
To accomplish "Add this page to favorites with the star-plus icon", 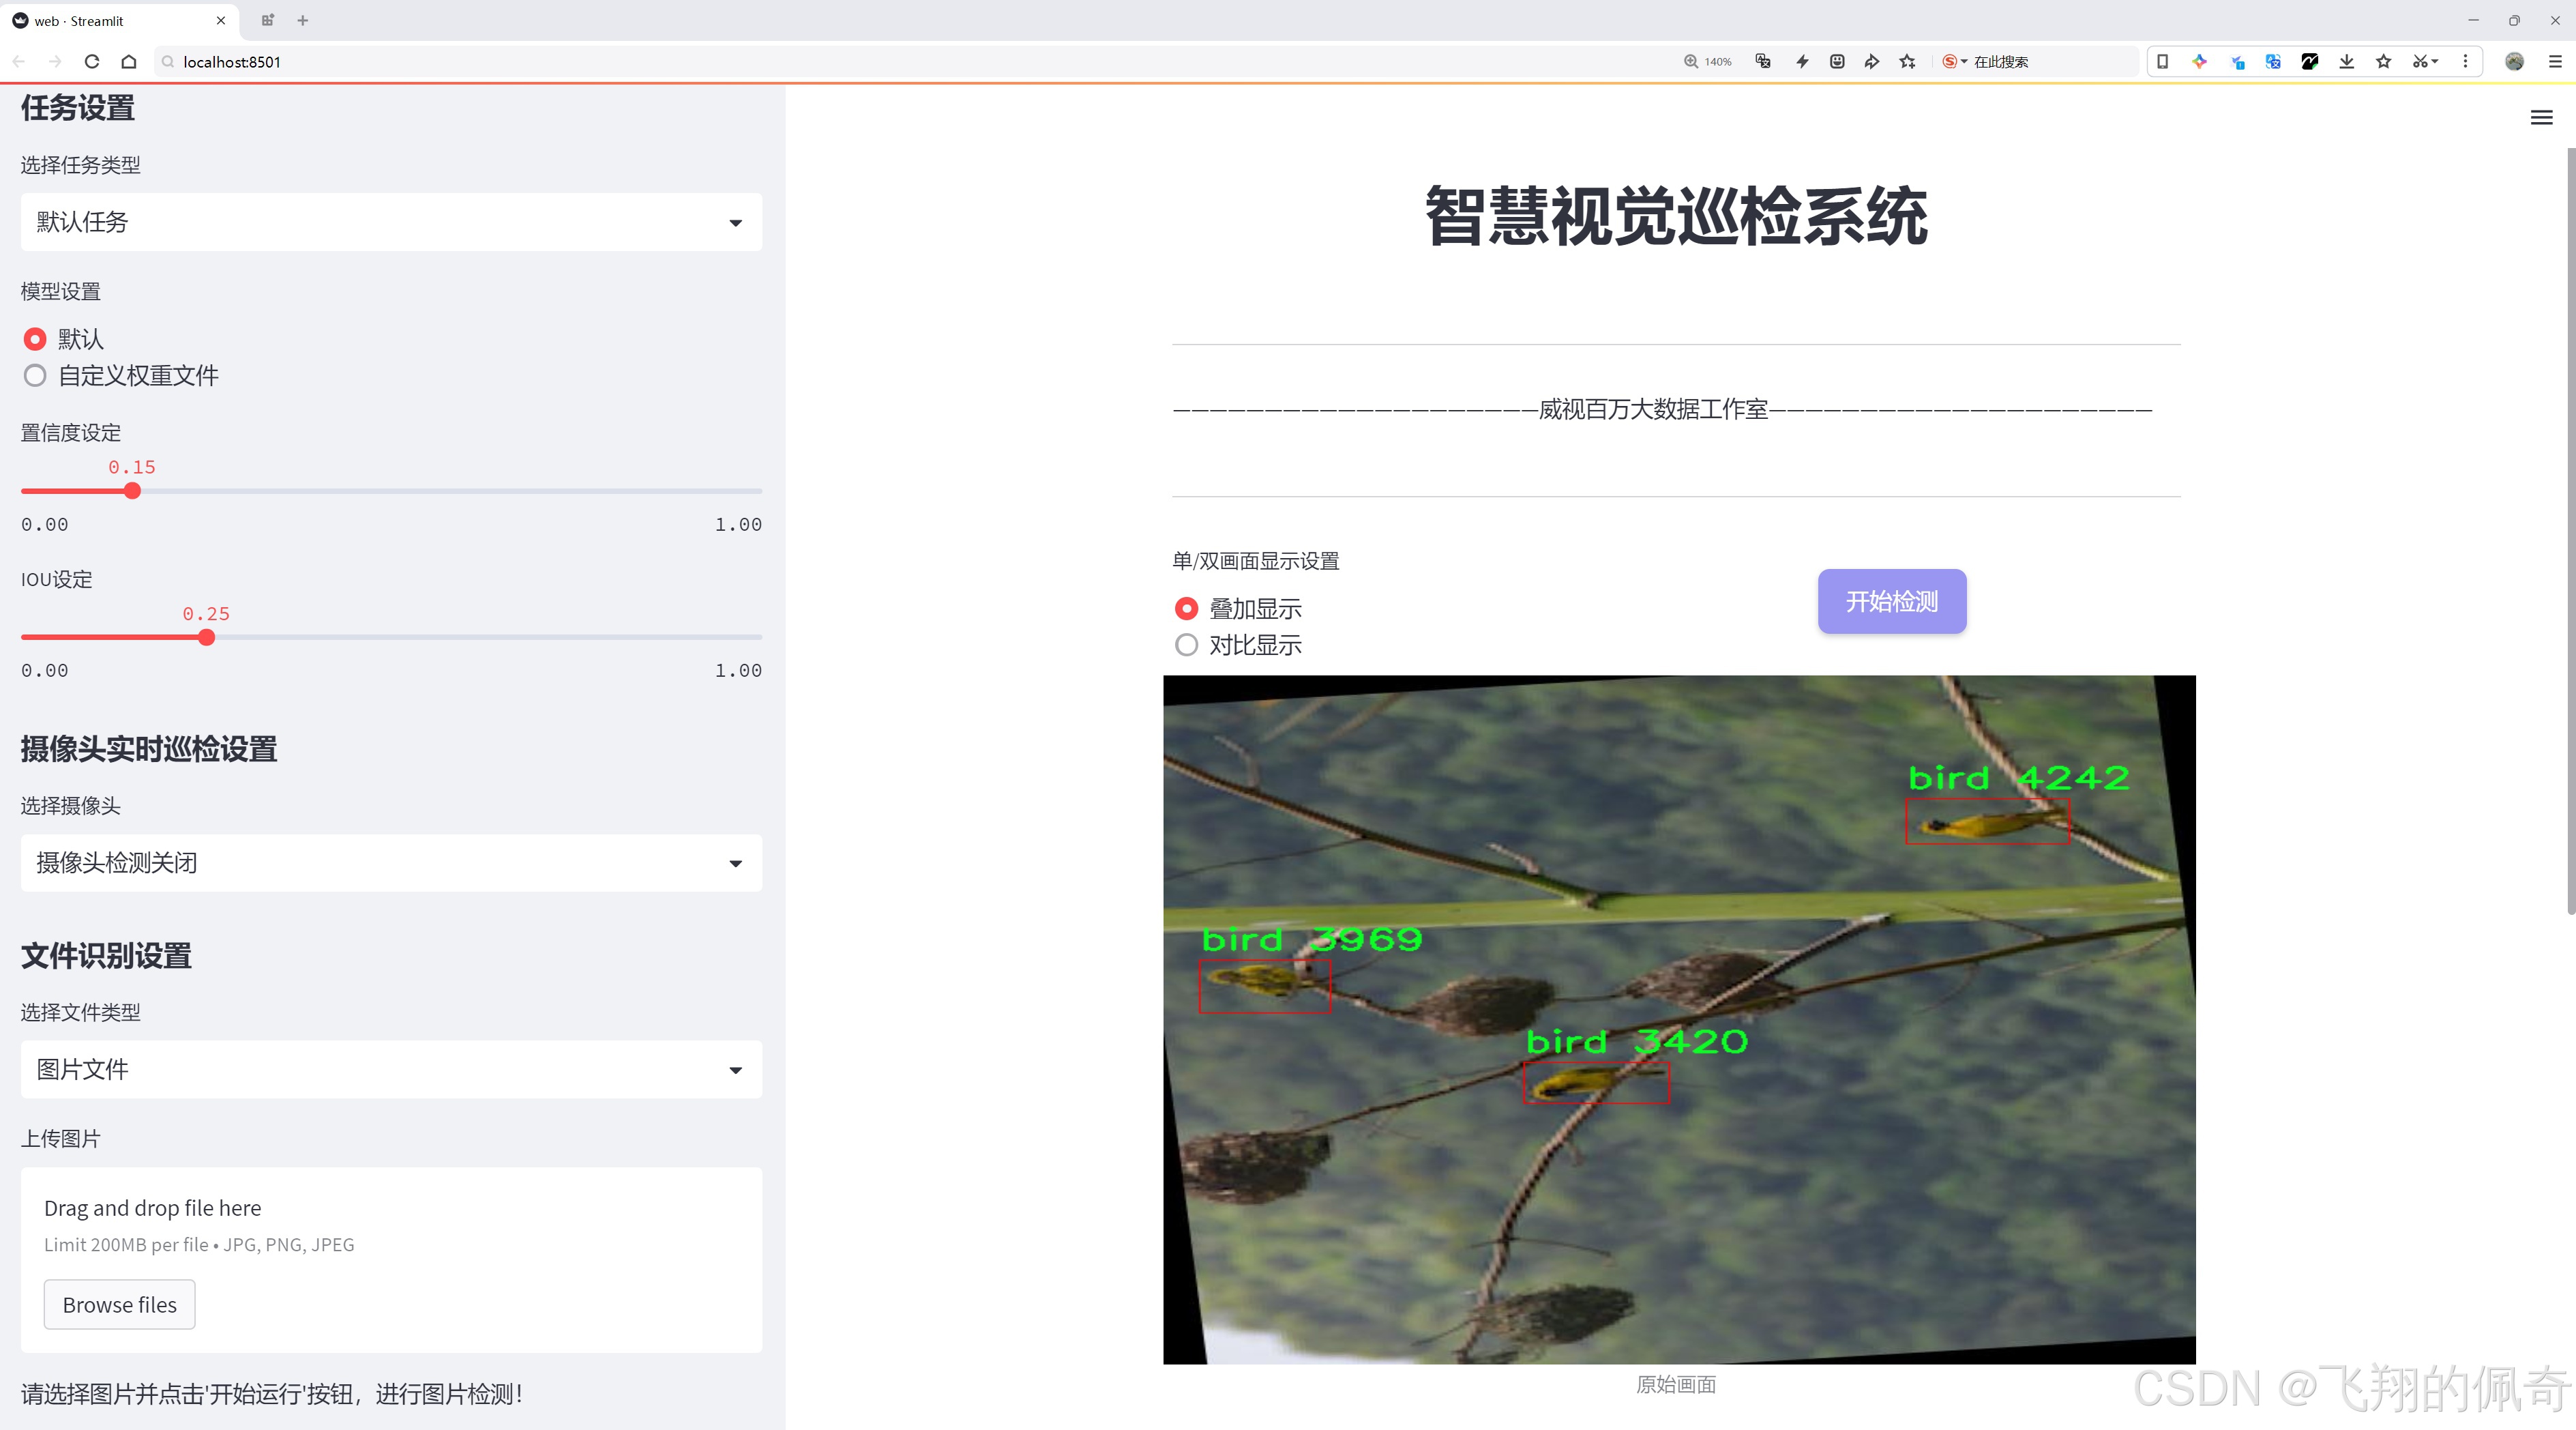I will 1908,61.
